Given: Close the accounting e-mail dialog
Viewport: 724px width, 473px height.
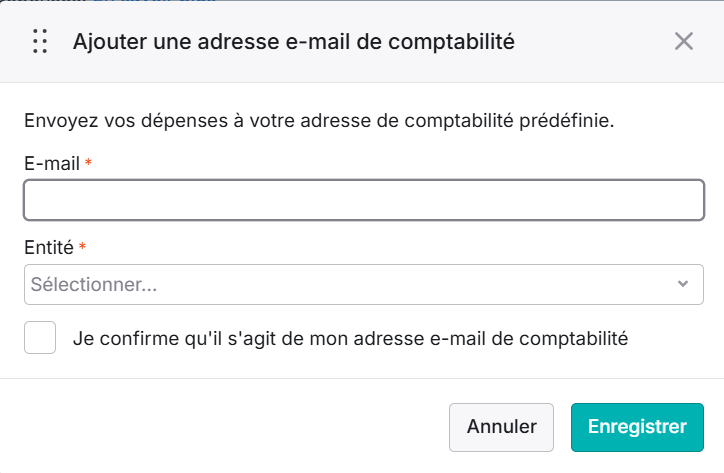Looking at the screenshot, I should click(x=683, y=41).
